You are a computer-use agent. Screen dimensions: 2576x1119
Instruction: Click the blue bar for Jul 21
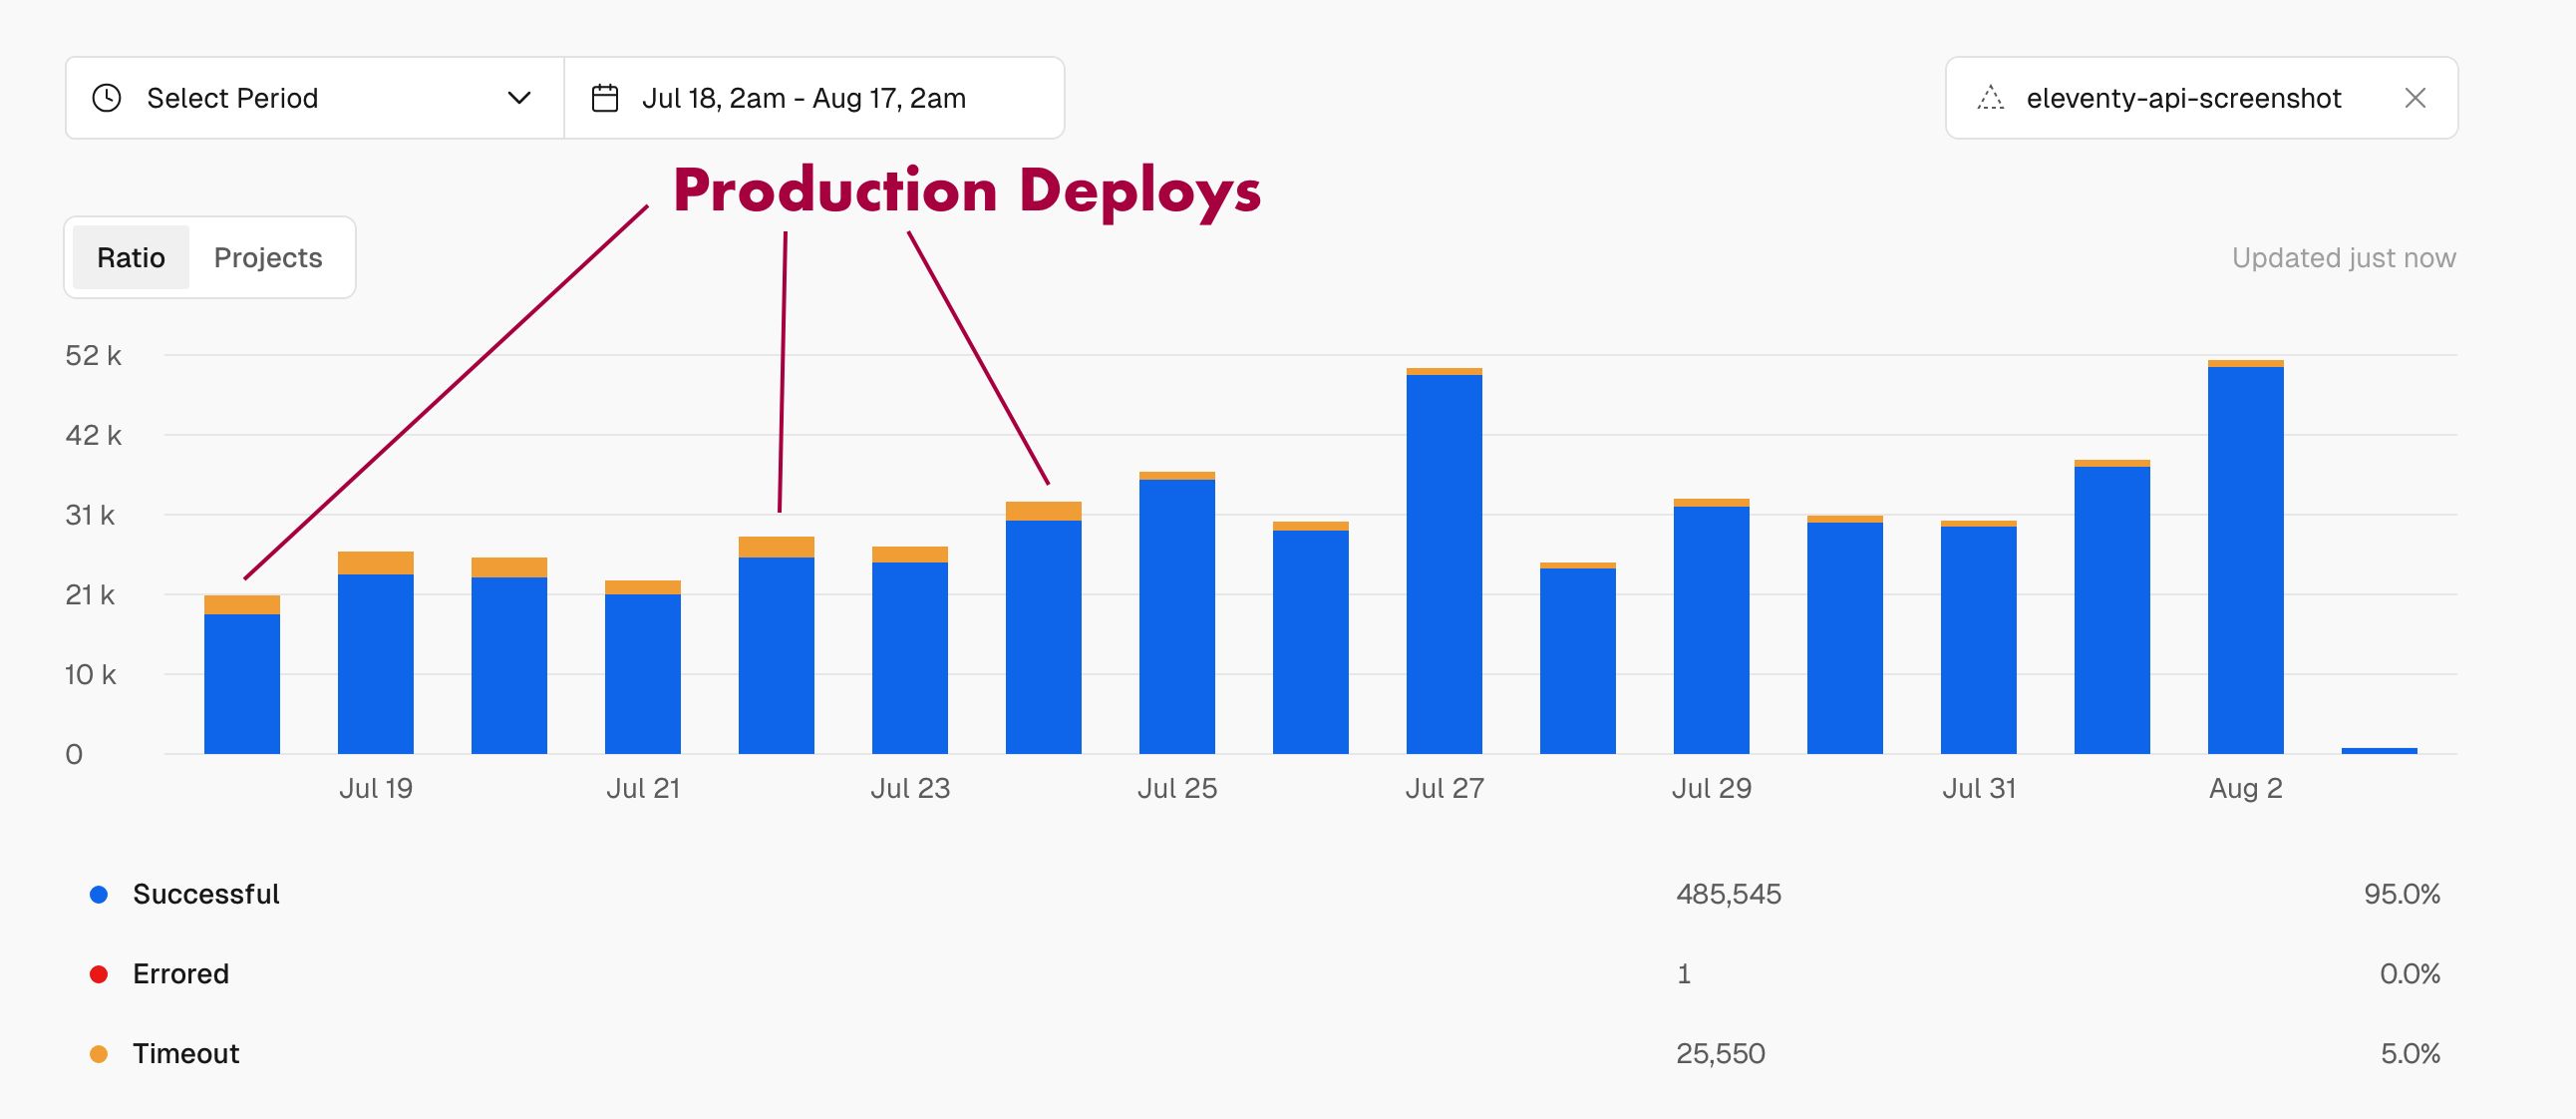(x=643, y=674)
